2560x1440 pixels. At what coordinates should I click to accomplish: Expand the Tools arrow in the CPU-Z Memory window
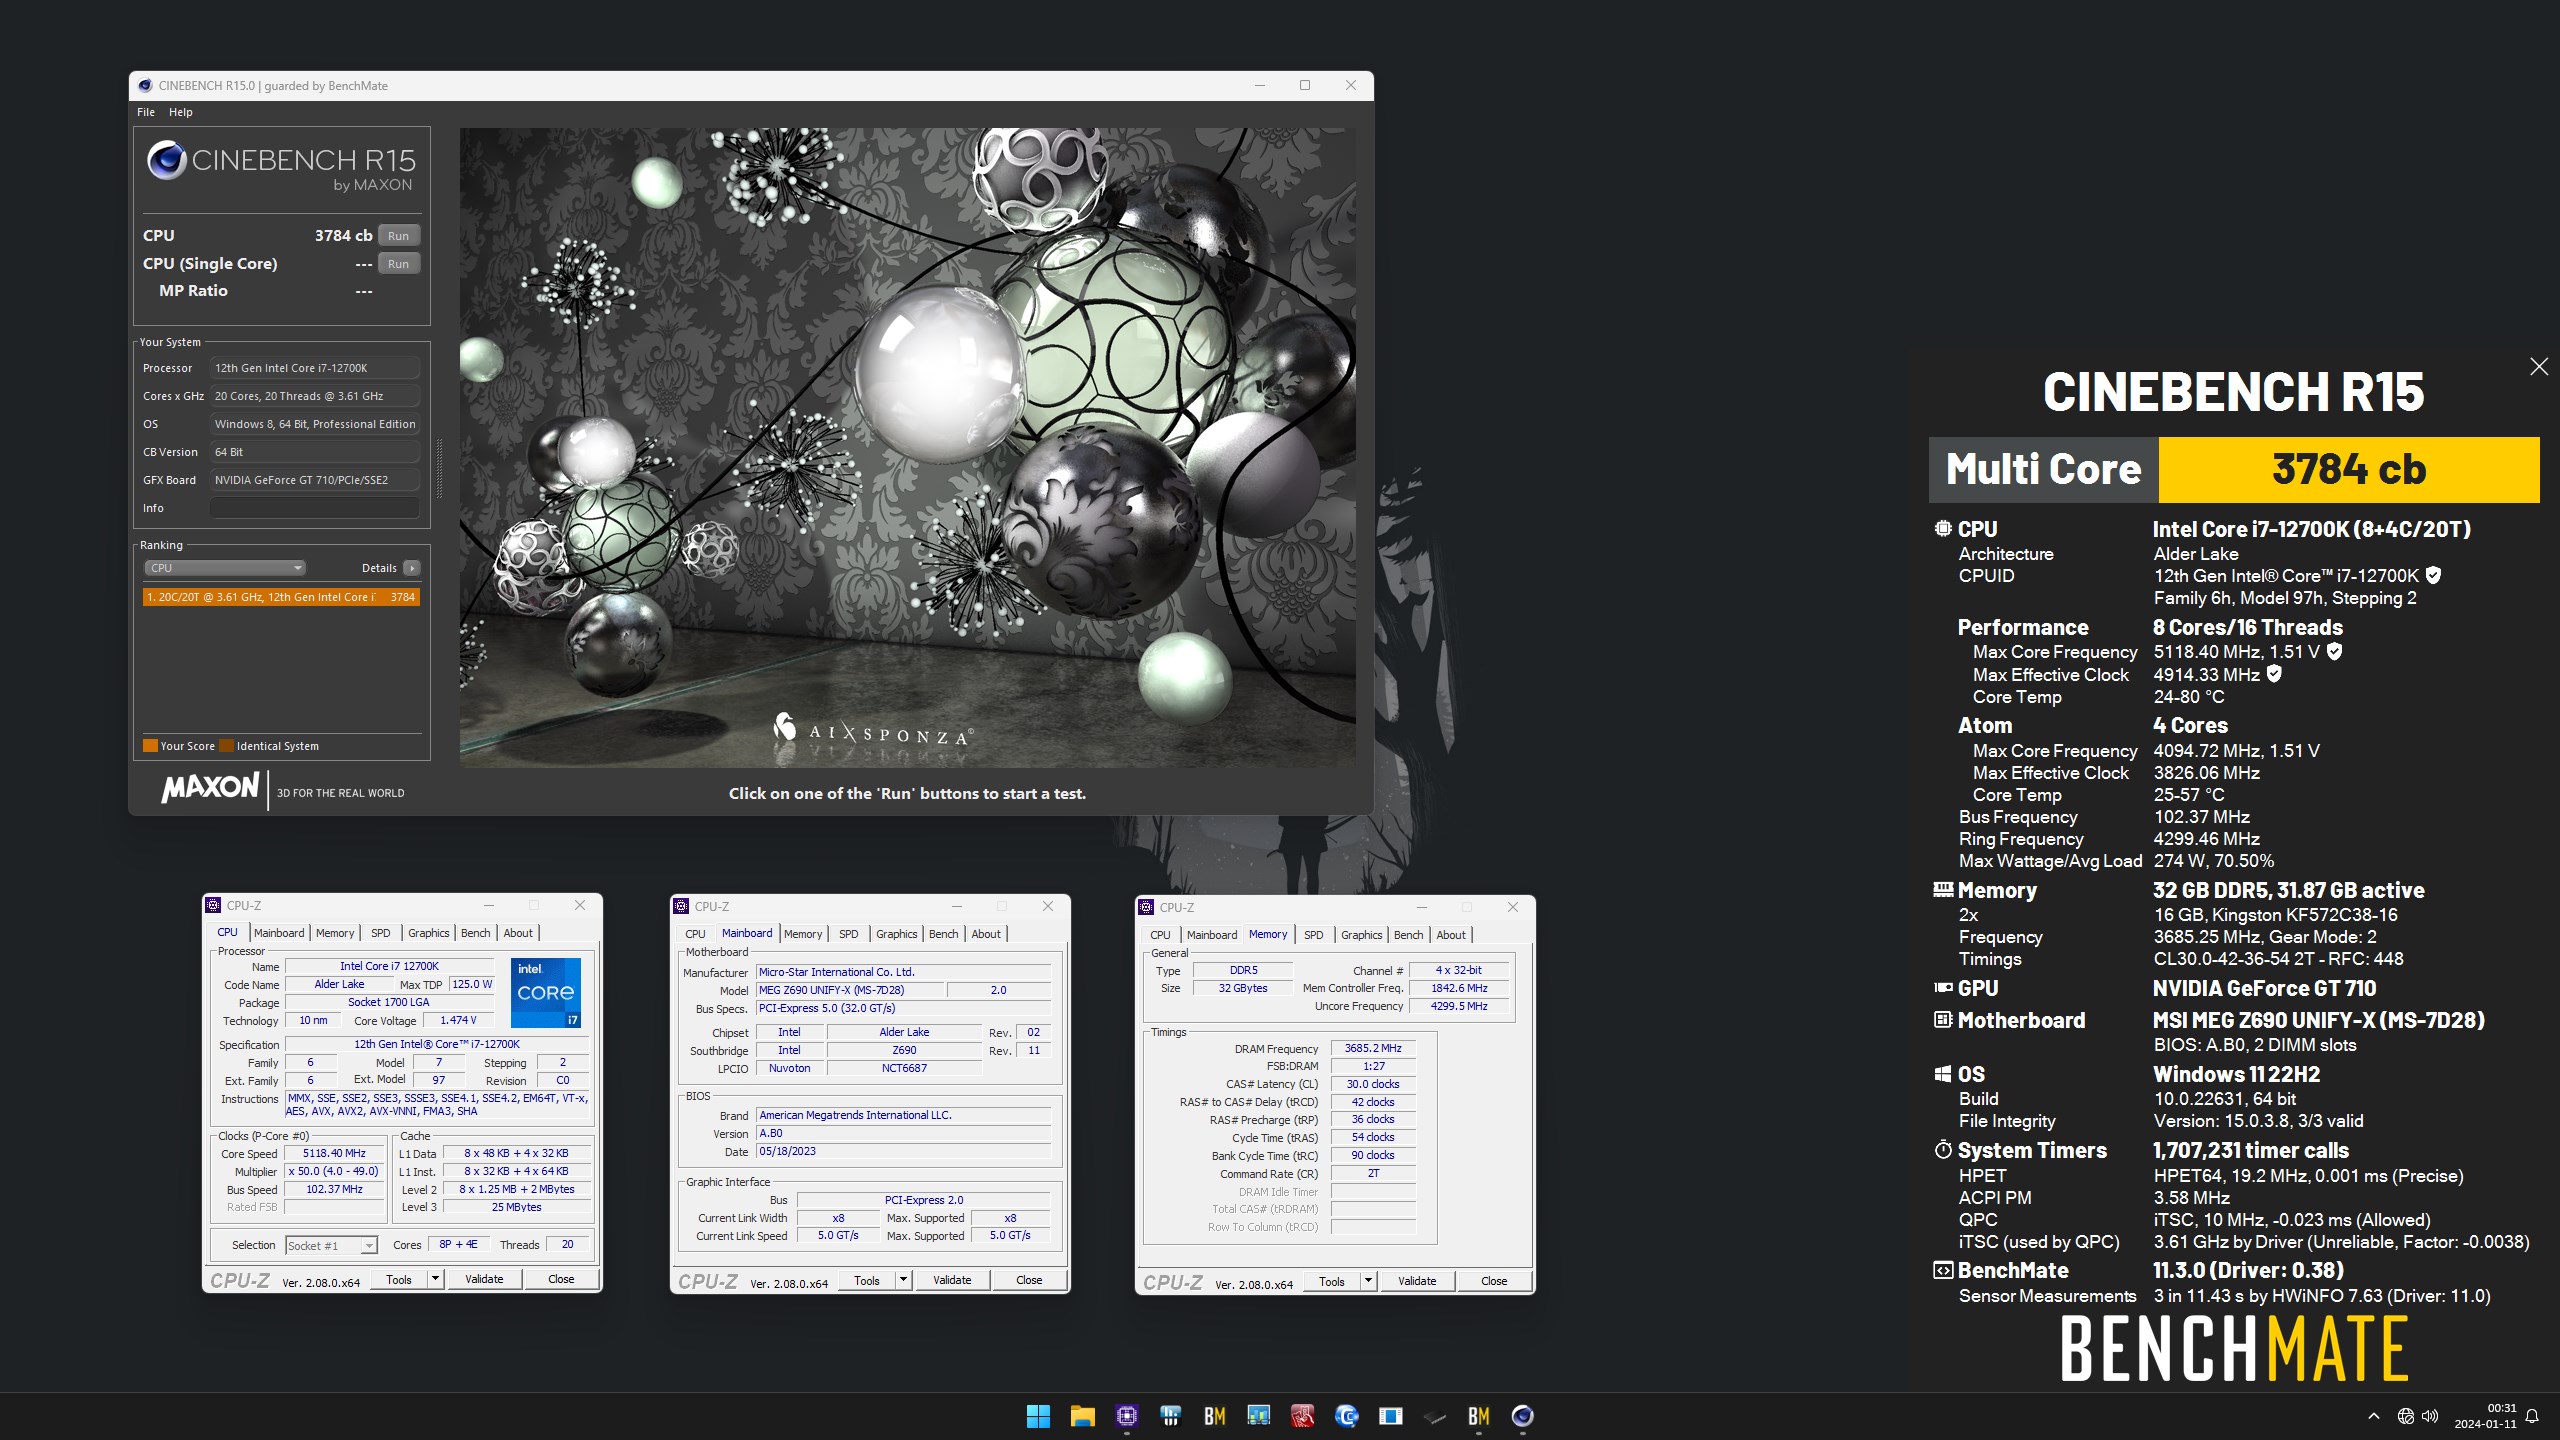(x=1368, y=1281)
